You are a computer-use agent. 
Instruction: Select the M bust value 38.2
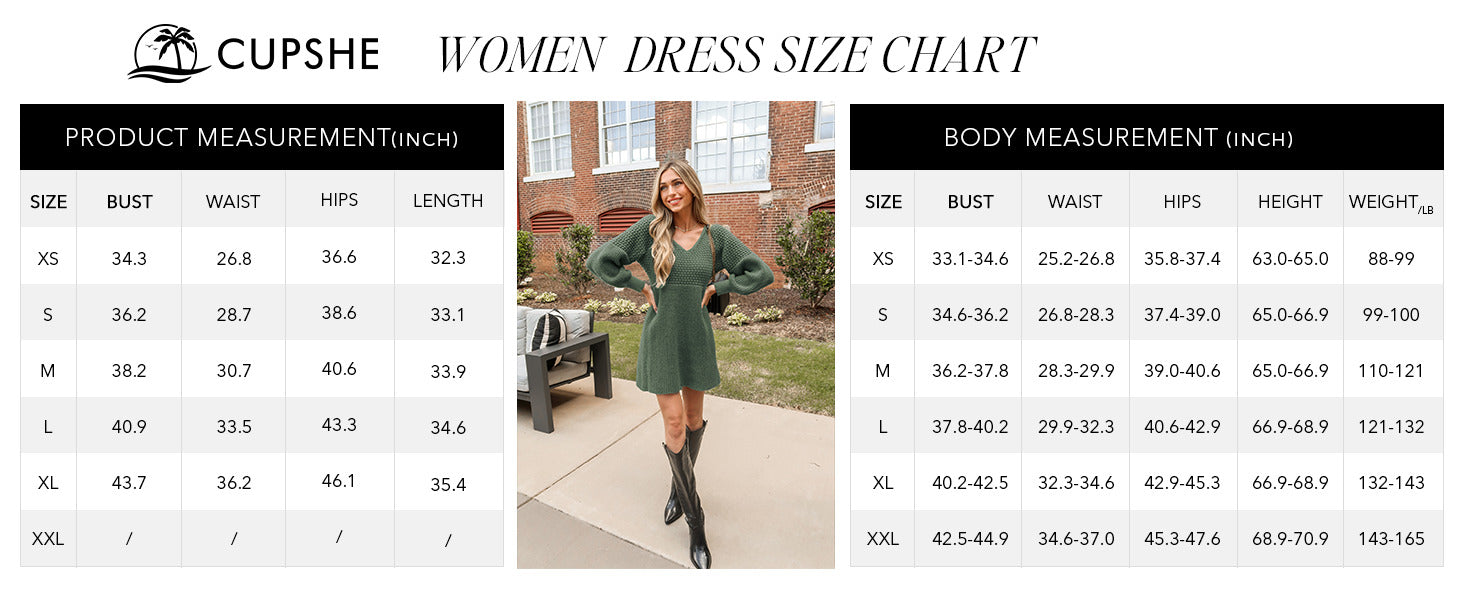(x=129, y=371)
